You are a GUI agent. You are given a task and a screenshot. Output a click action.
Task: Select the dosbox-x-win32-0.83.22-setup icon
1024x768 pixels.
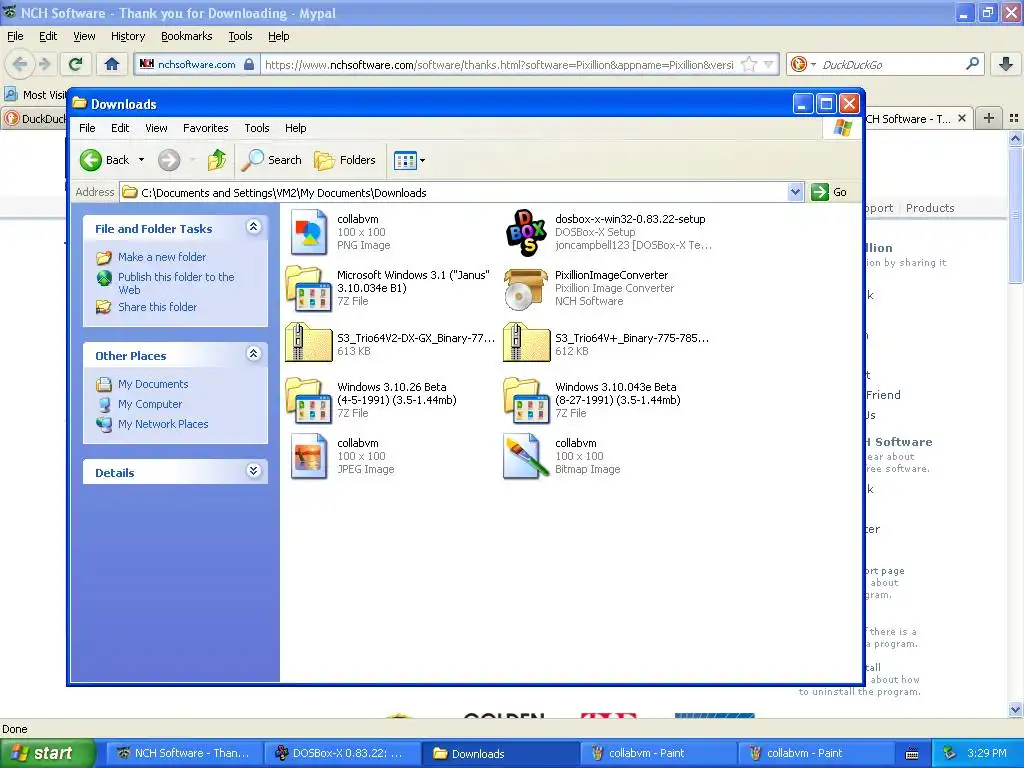point(526,232)
